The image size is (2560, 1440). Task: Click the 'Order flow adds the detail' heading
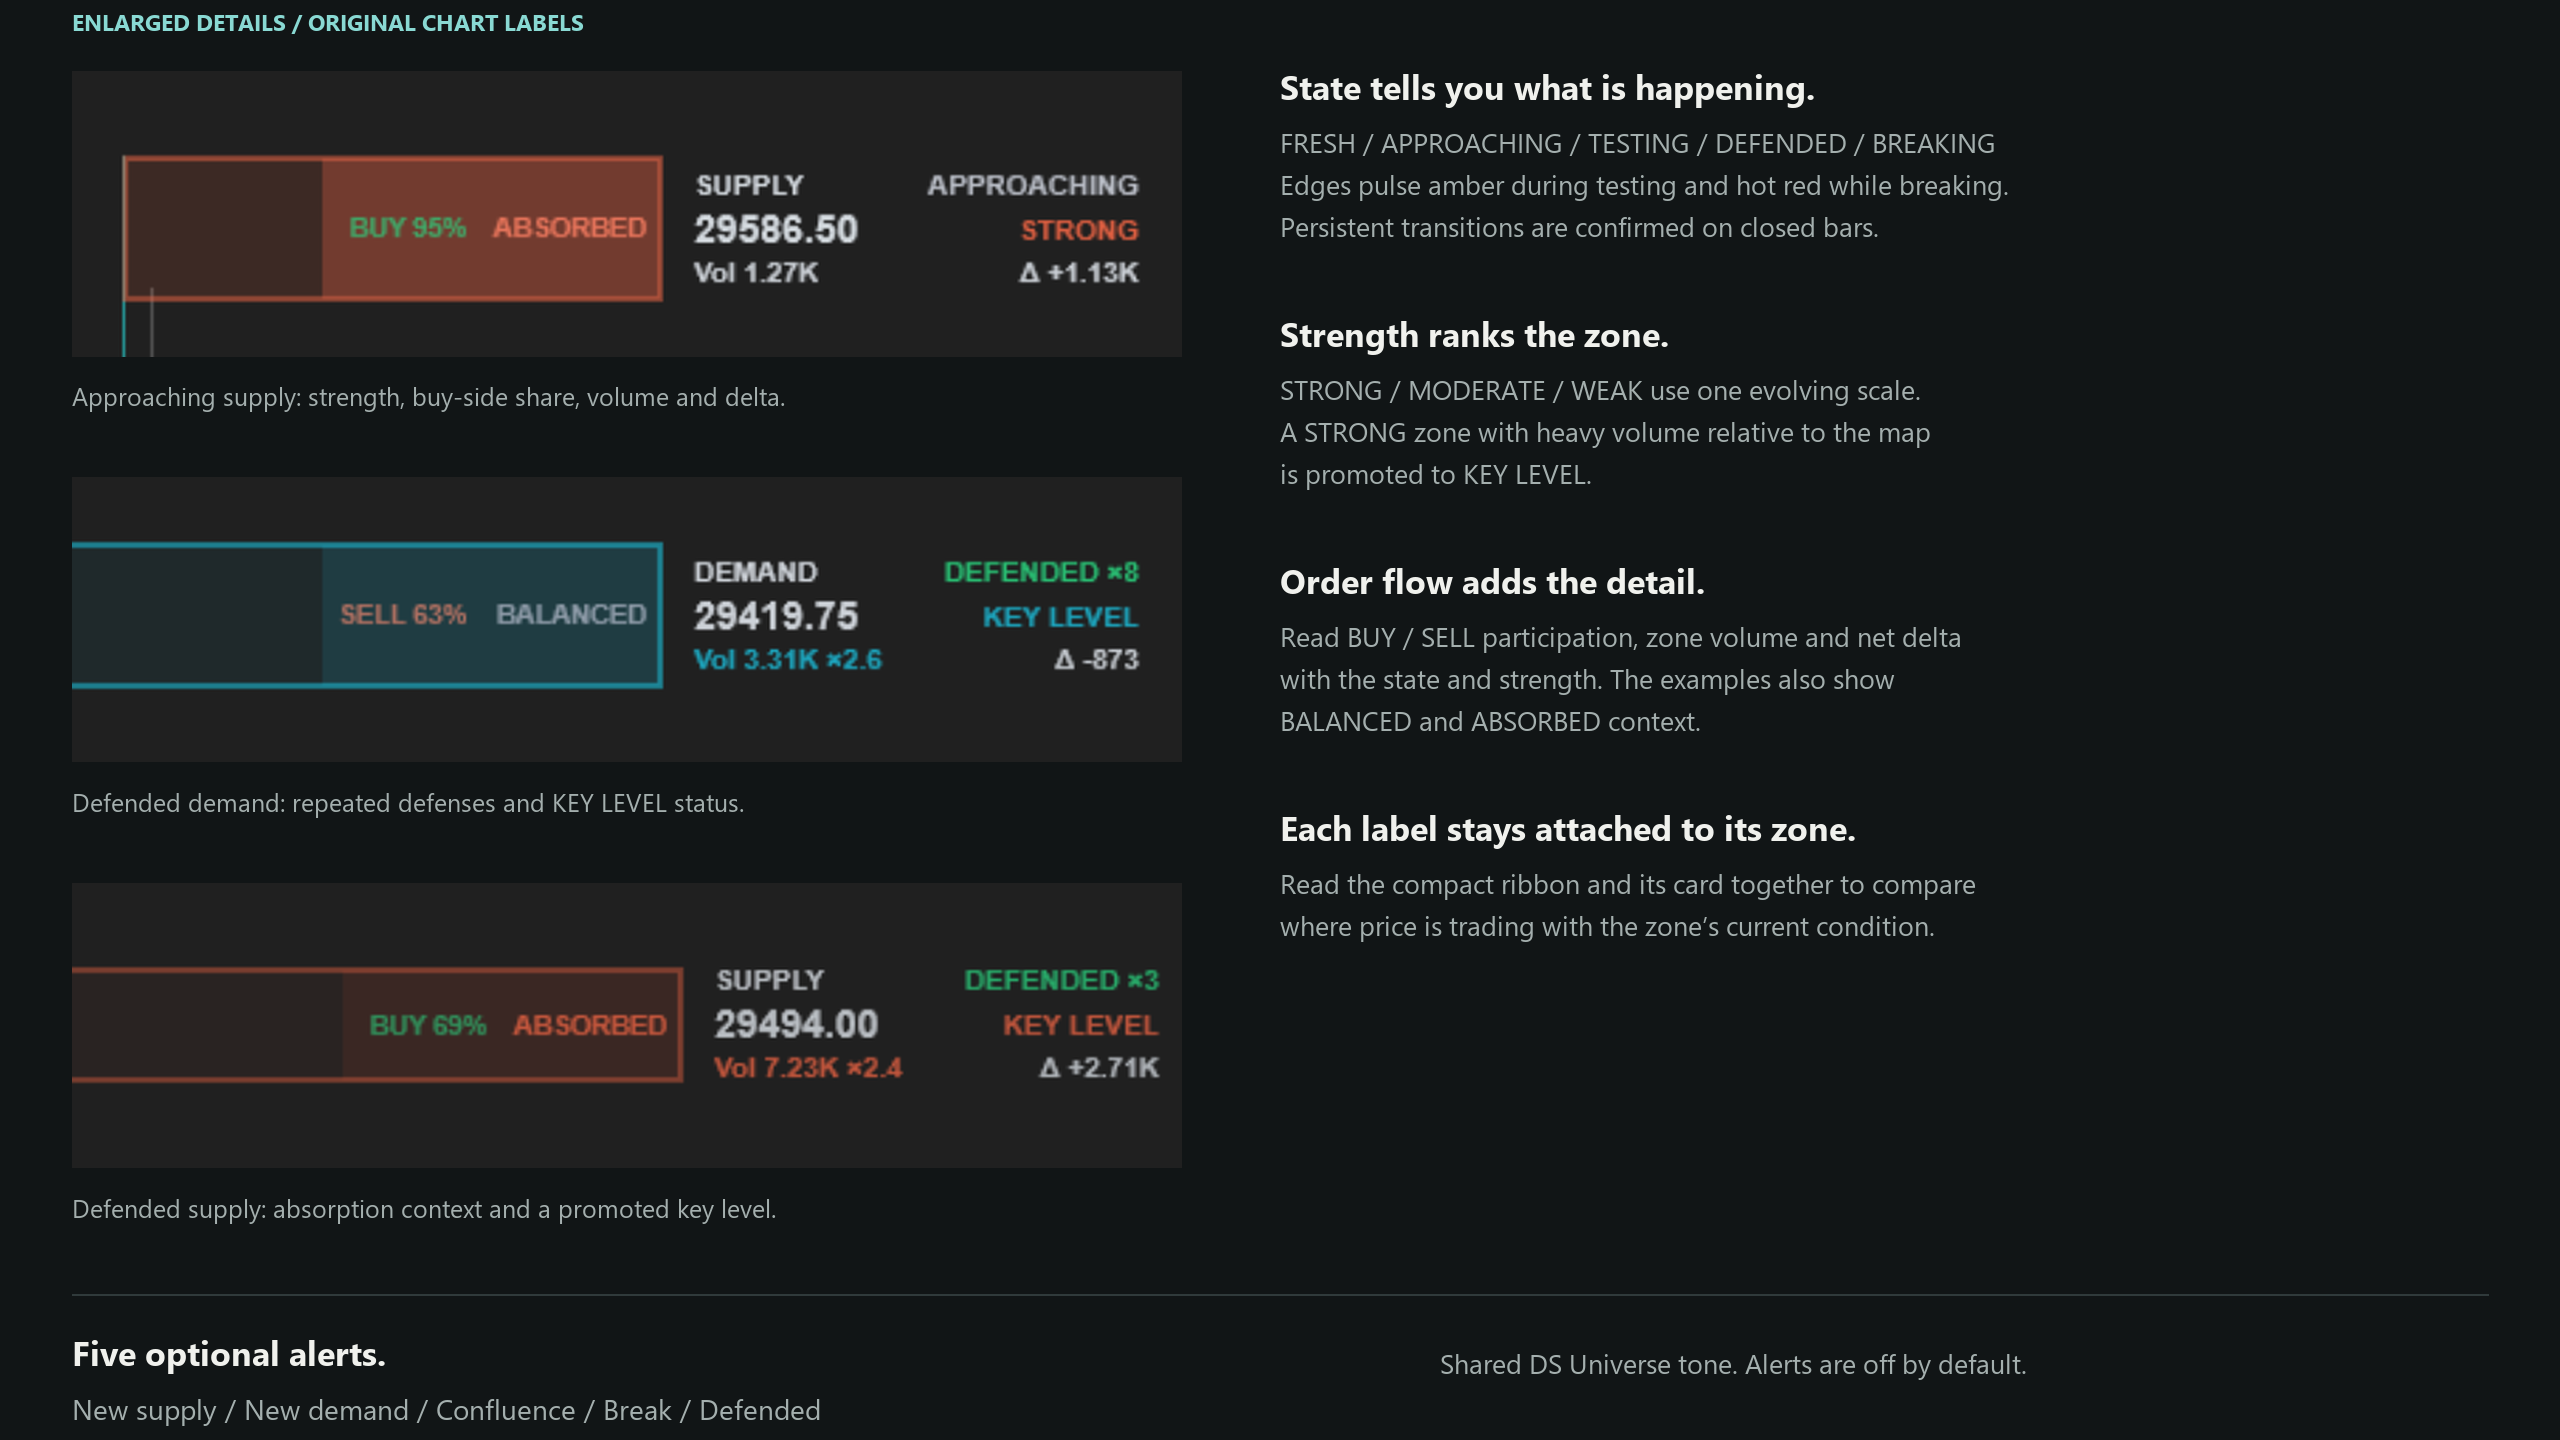(1492, 582)
